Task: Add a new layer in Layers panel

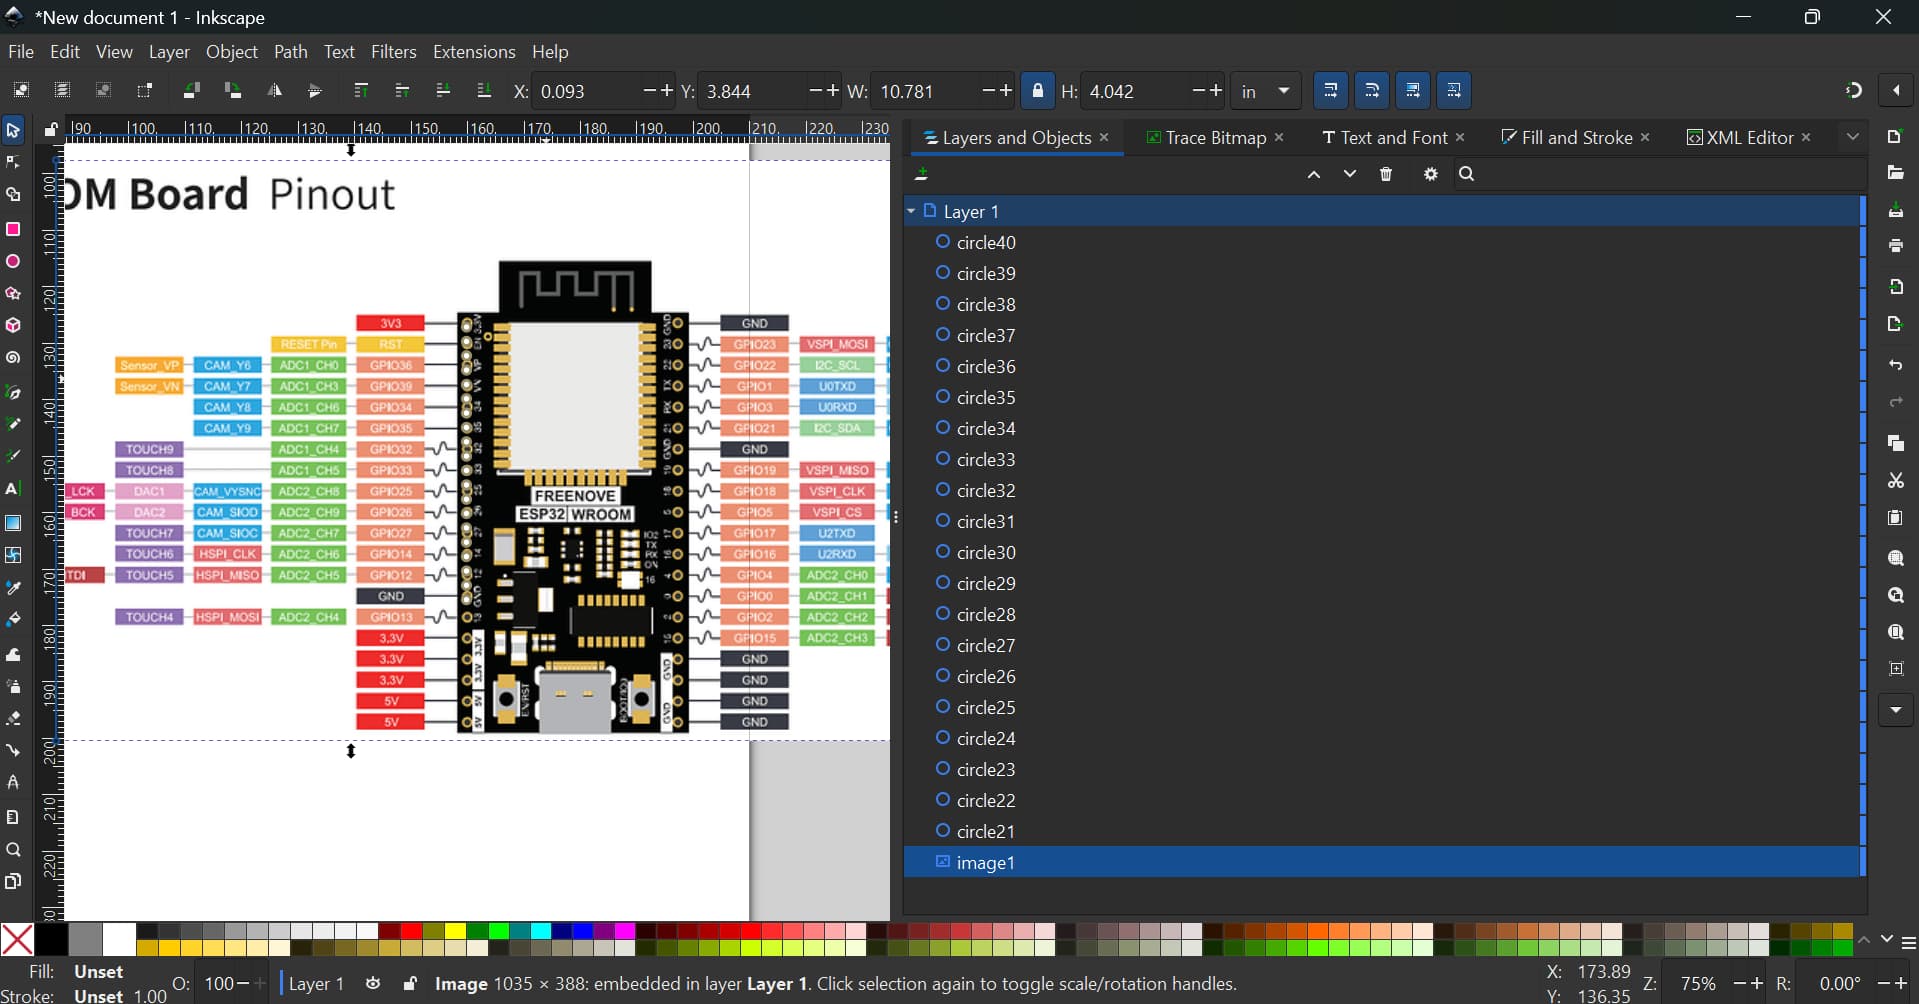Action: tap(923, 175)
